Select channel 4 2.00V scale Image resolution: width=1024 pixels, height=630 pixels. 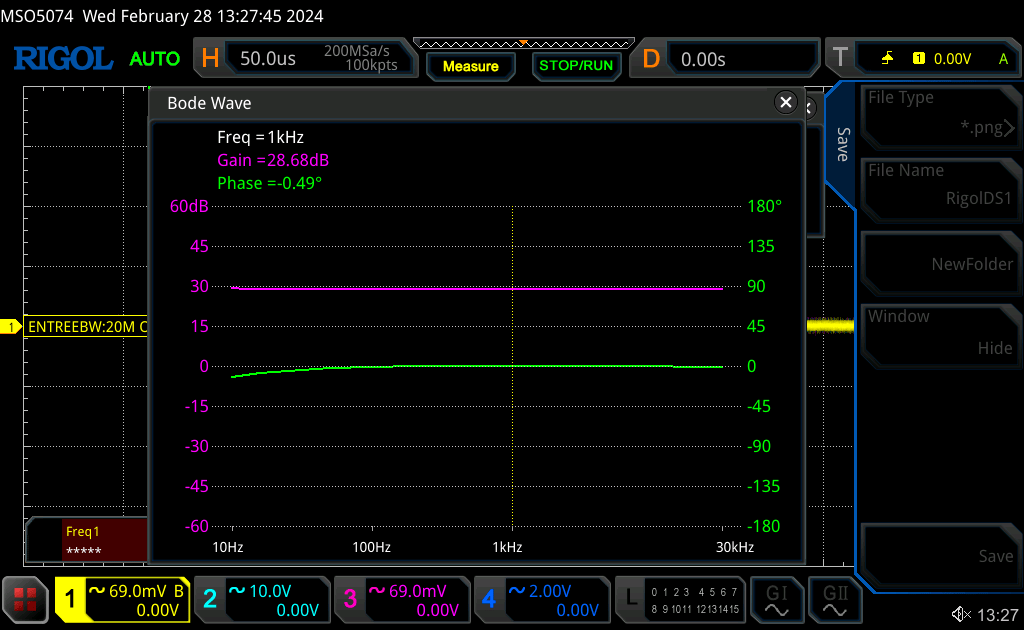coord(549,591)
